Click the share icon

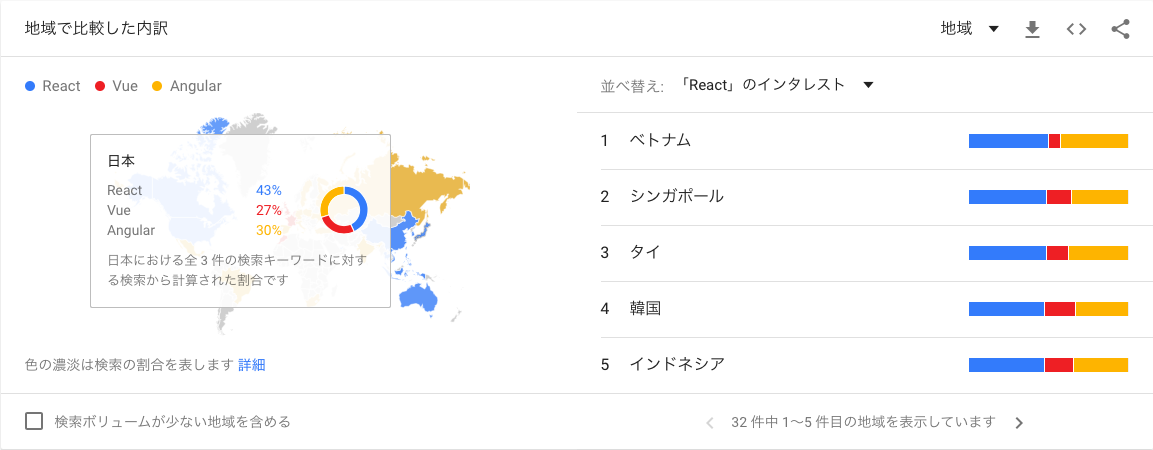(x=1120, y=29)
